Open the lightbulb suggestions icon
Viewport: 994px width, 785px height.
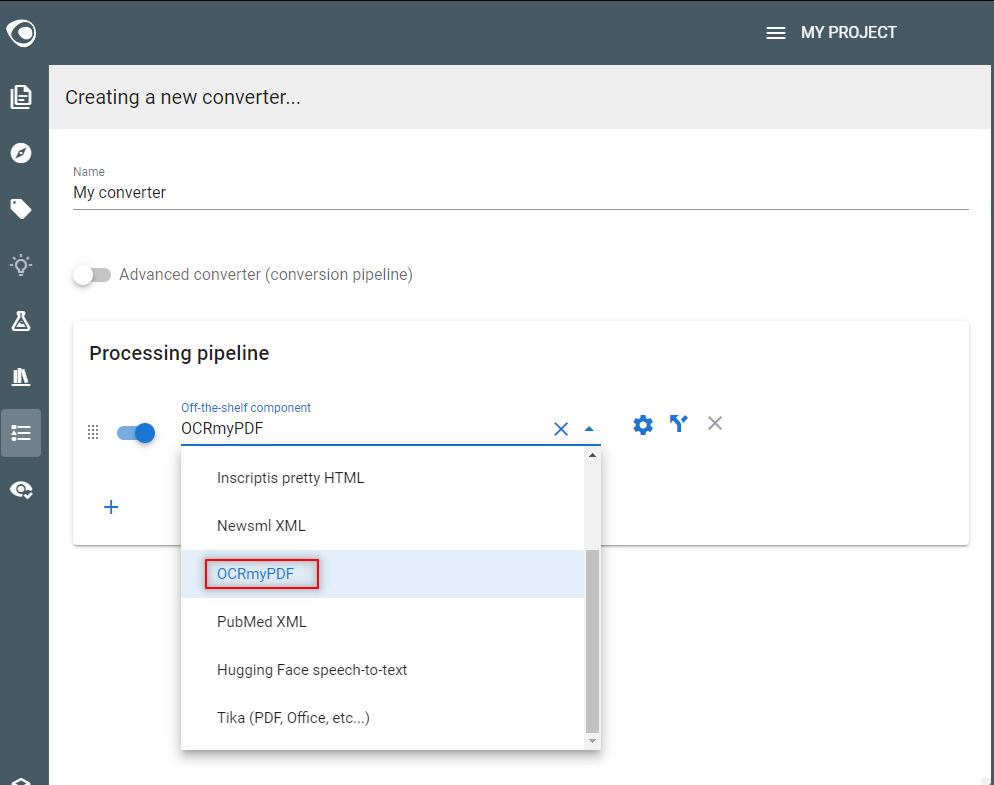pos(21,264)
